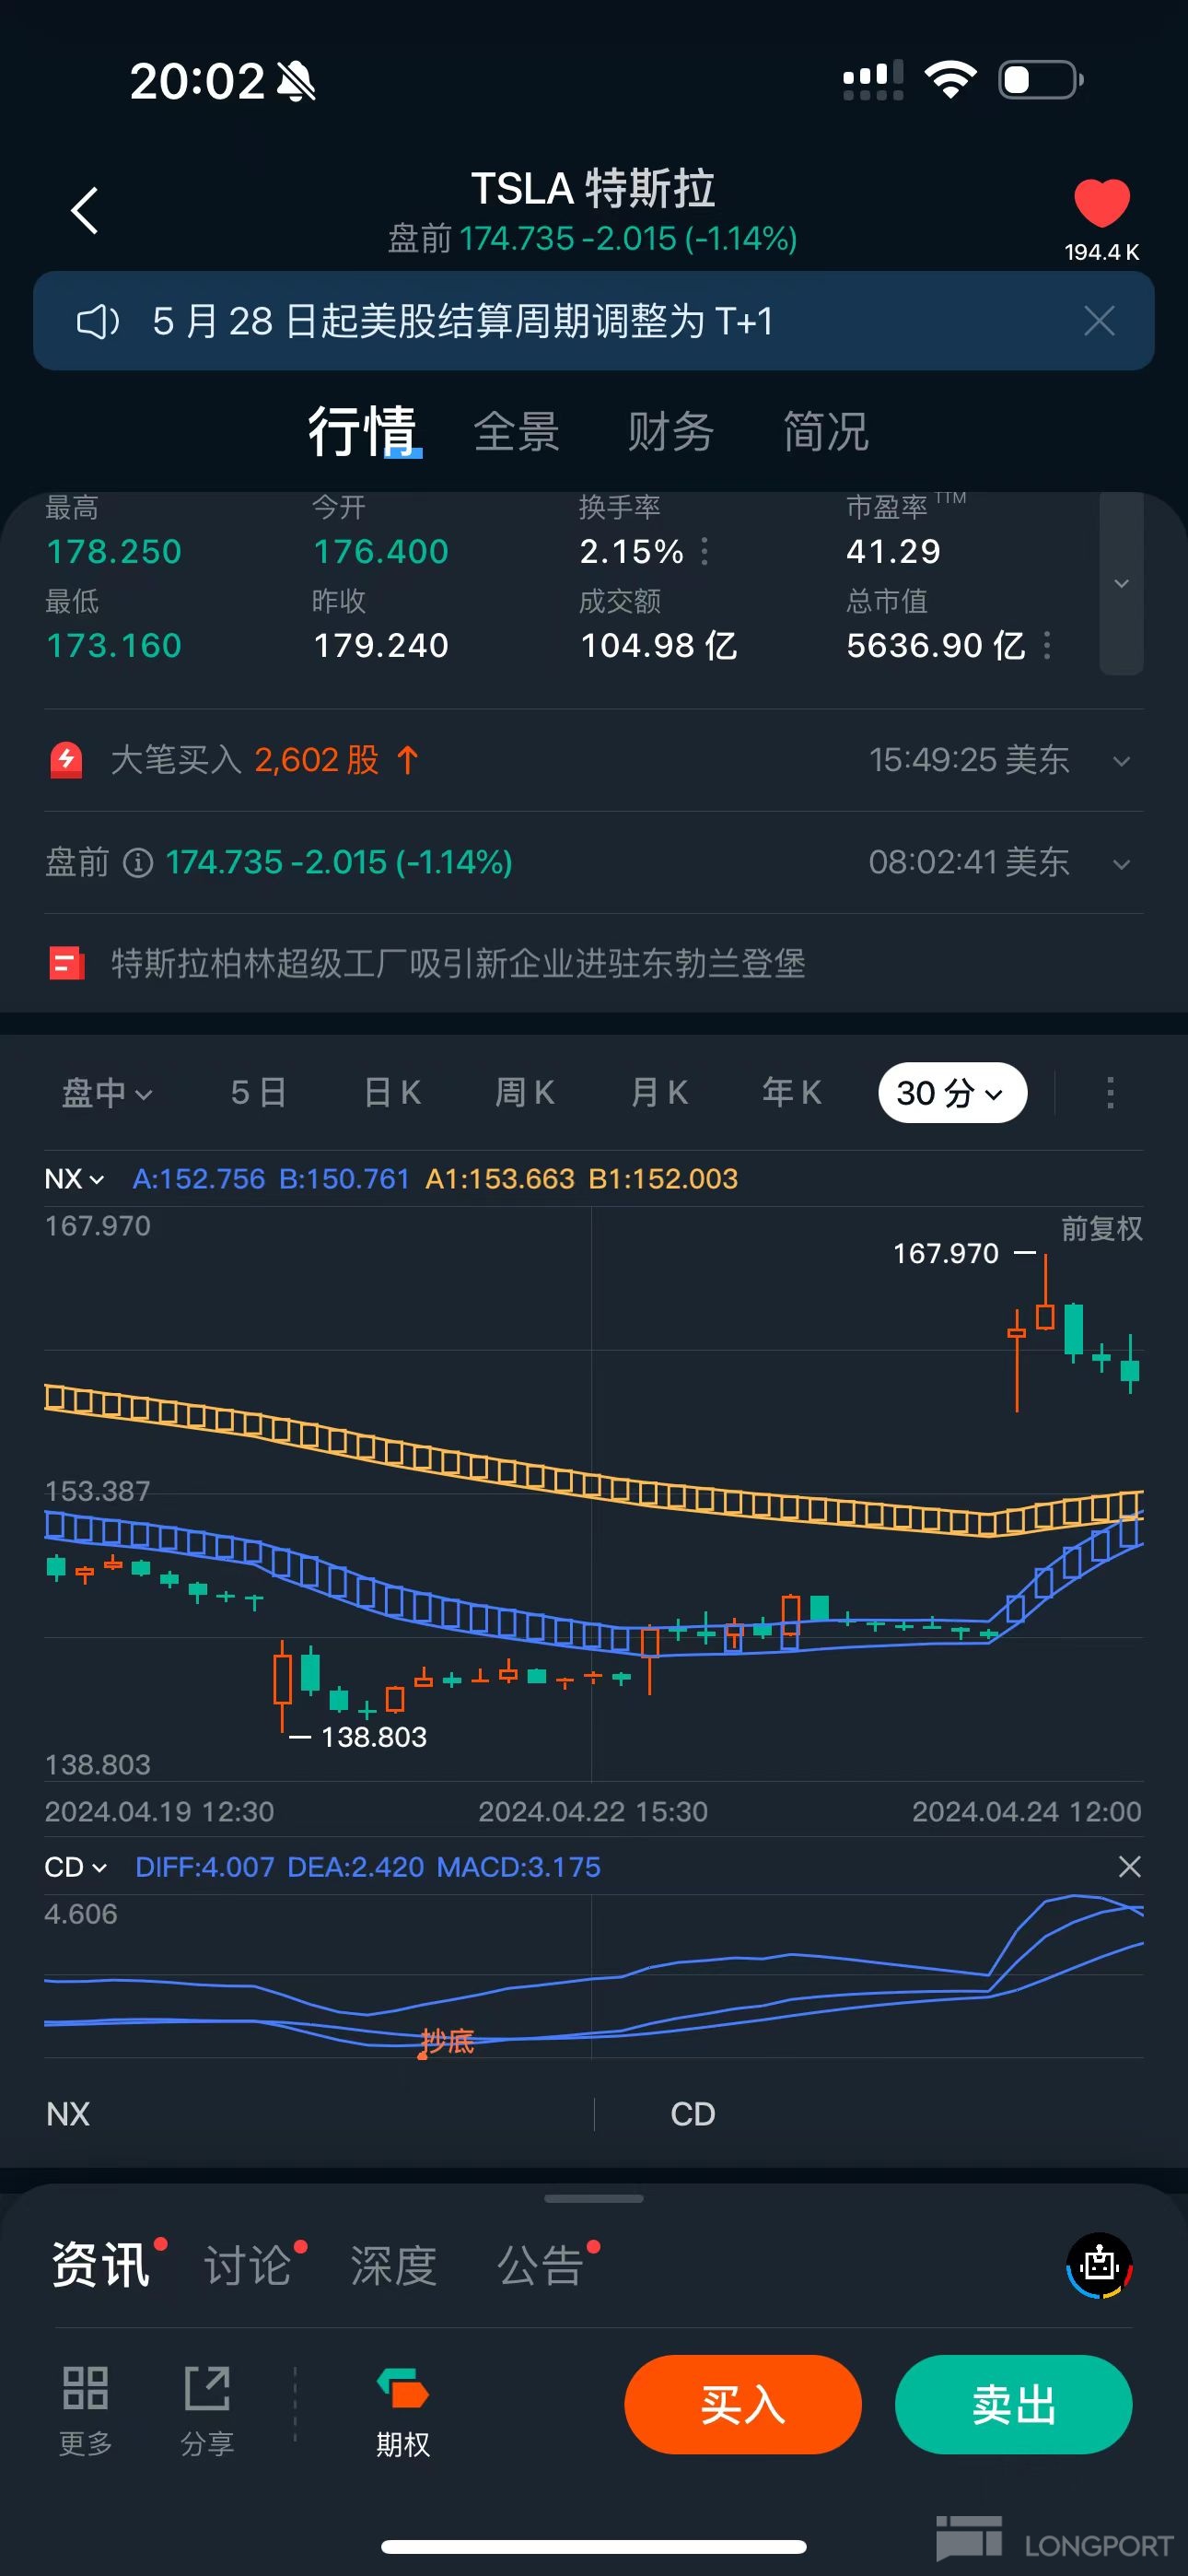Open the 财务 tab
Screen dimensions: 1188x2576
[x=670, y=432]
